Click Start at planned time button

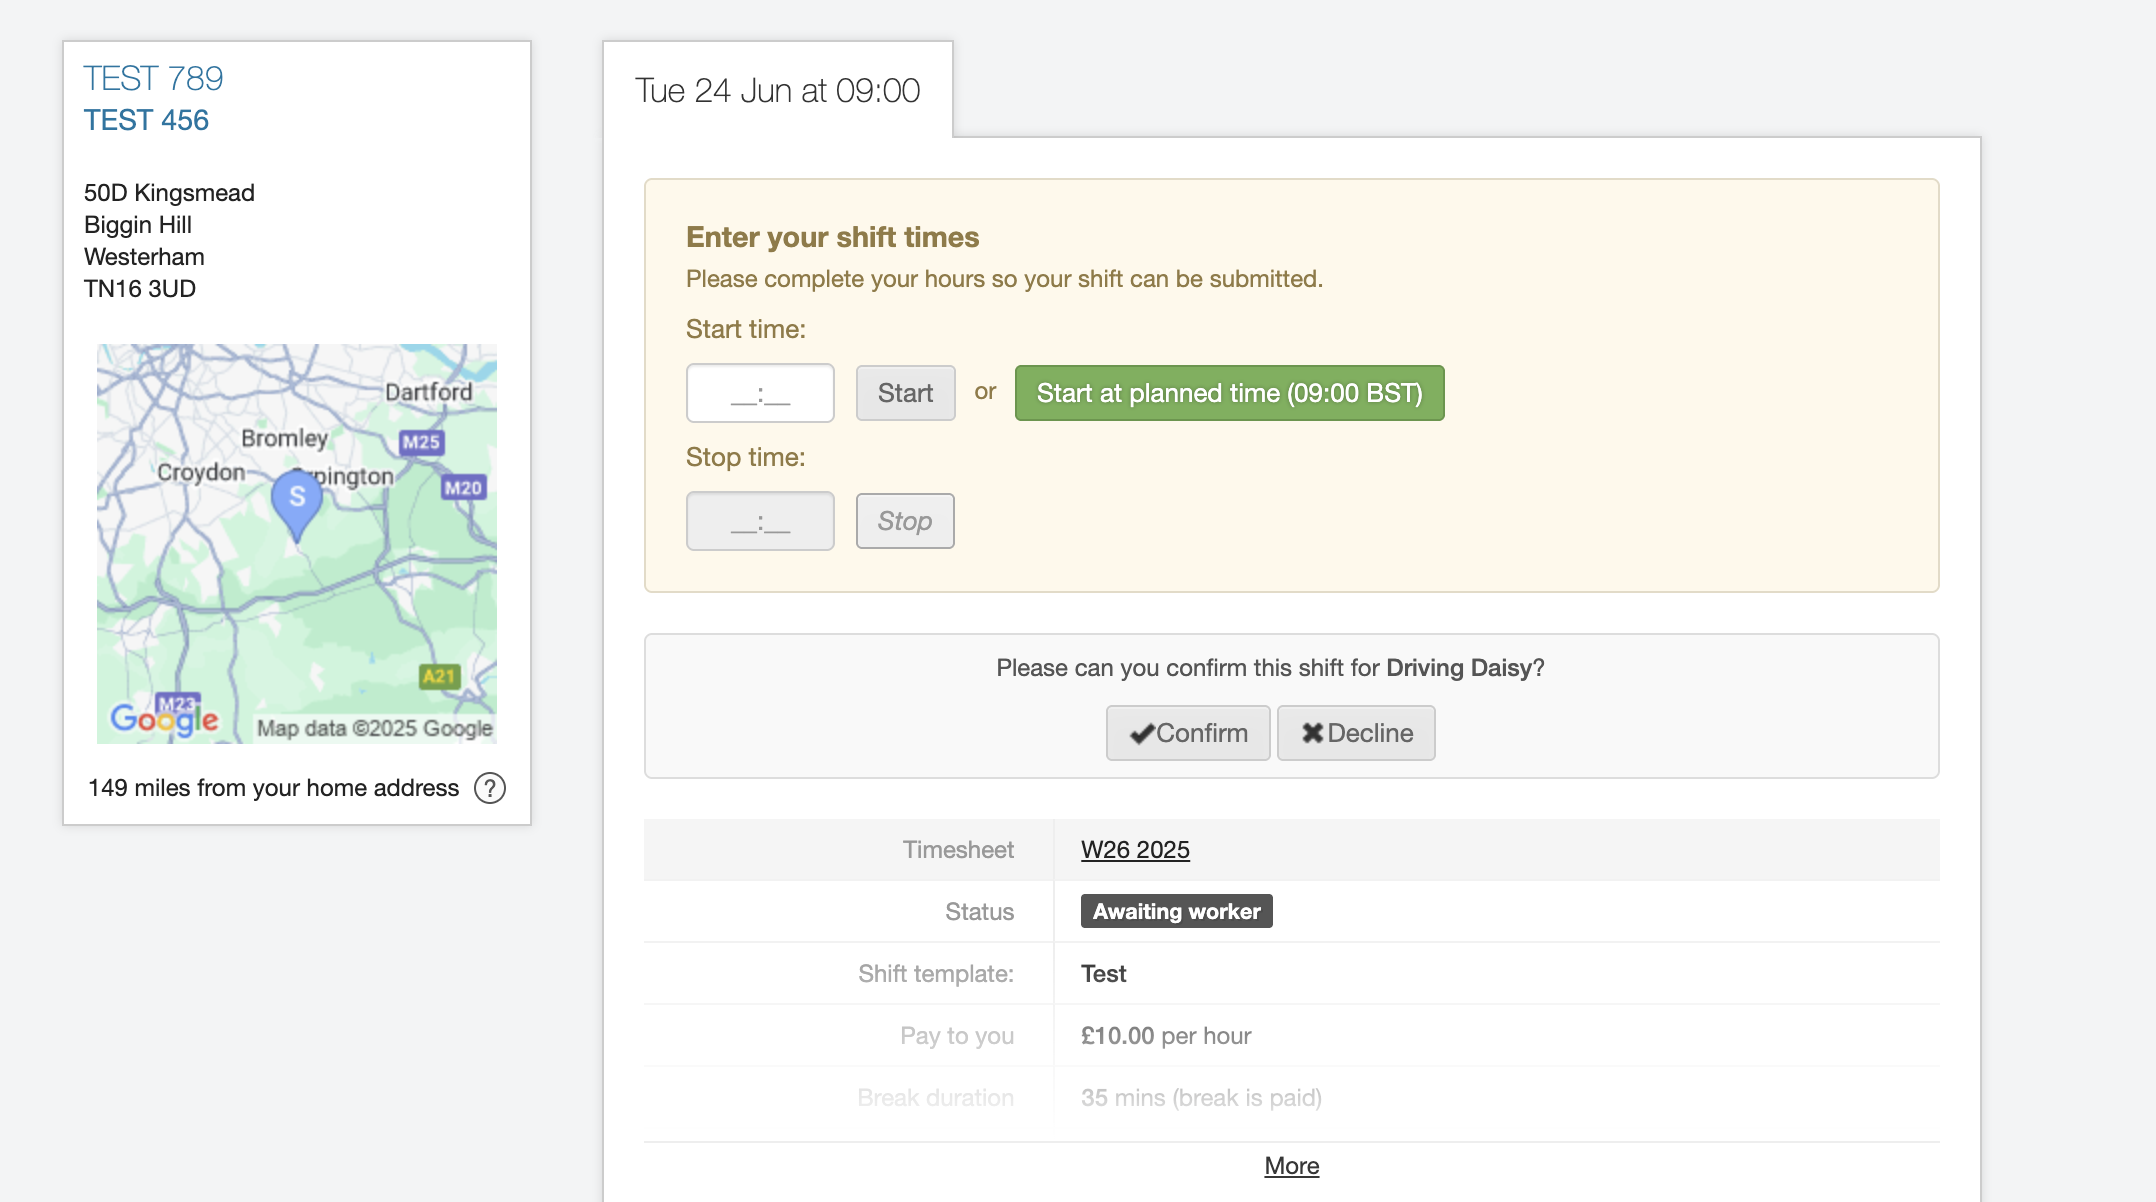point(1229,393)
